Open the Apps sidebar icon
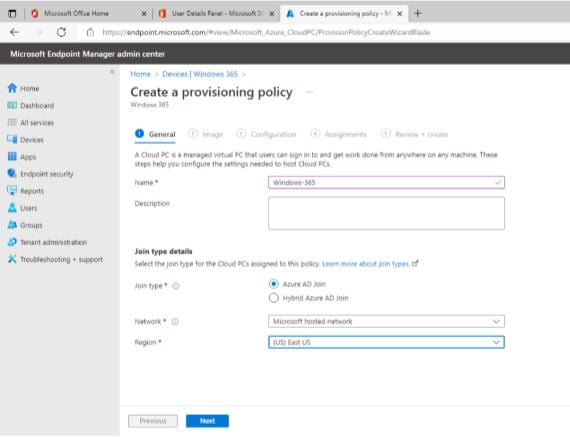570x437 pixels. pos(12,156)
